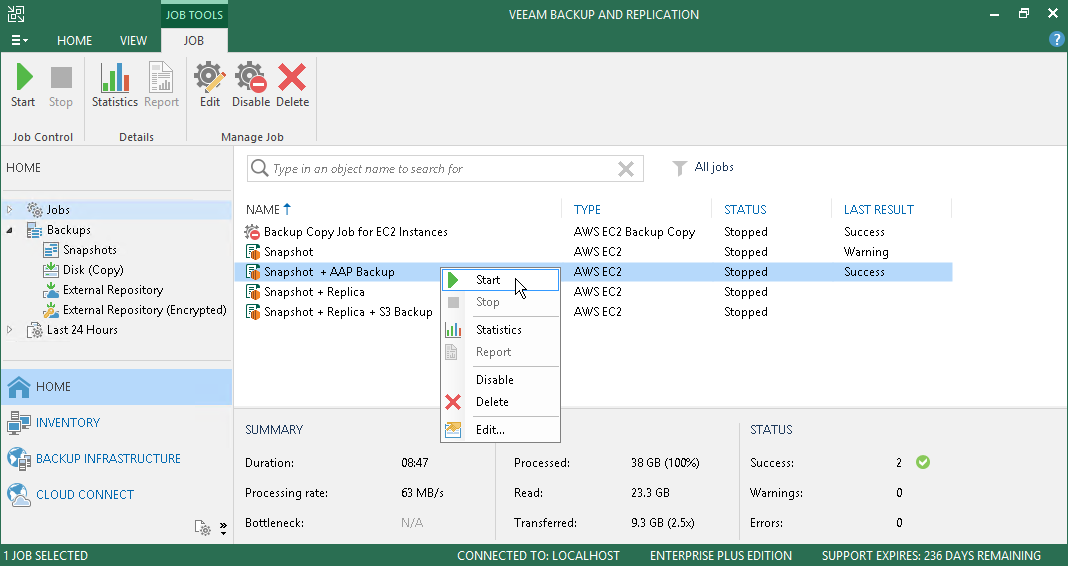Click the Disable icon in Manage Job
Viewport: 1068px width, 566px height.
(251, 77)
